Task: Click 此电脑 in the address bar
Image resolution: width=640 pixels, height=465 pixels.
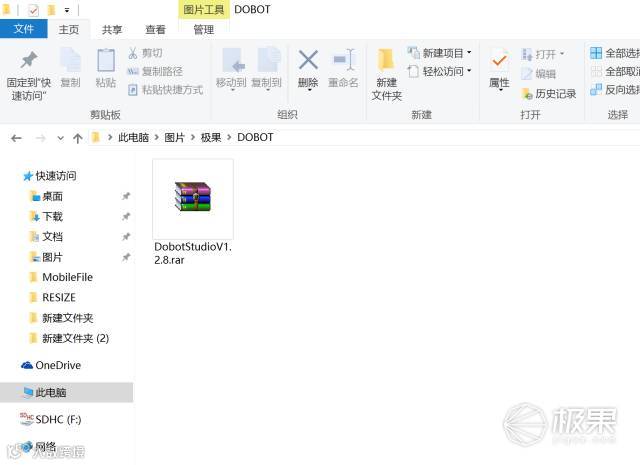Action: coord(133,138)
